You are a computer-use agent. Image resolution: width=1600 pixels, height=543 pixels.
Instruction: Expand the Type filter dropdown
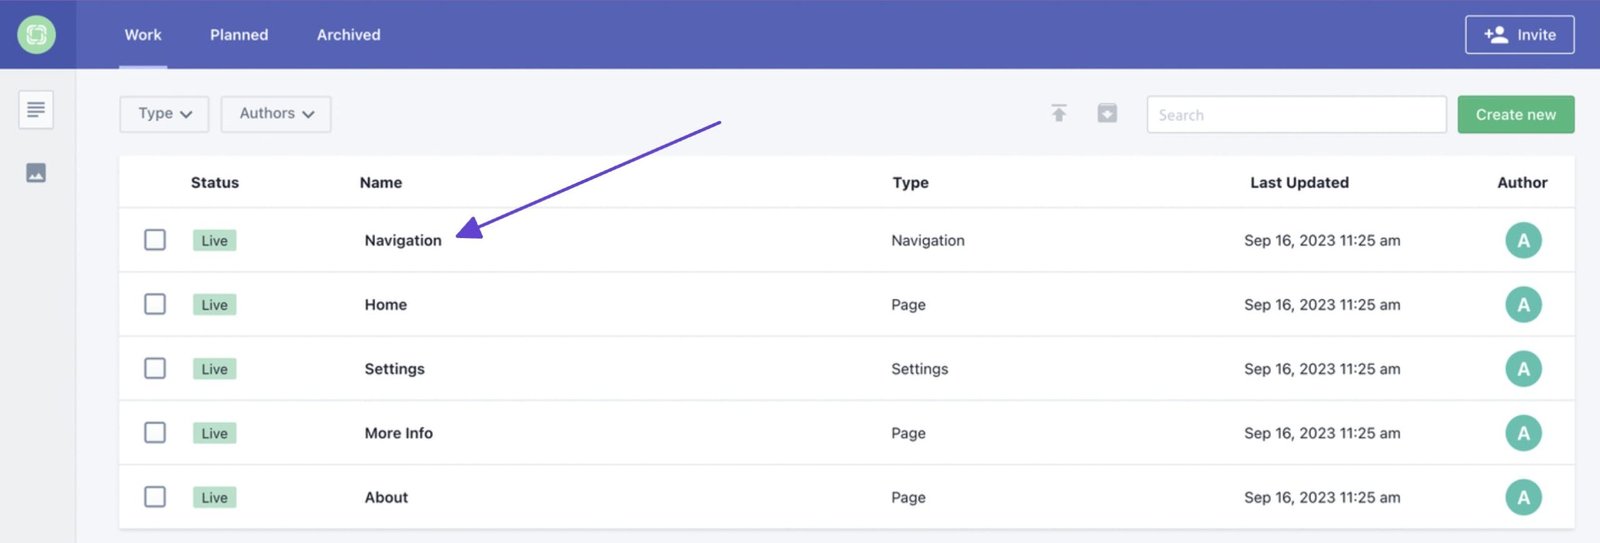click(164, 114)
